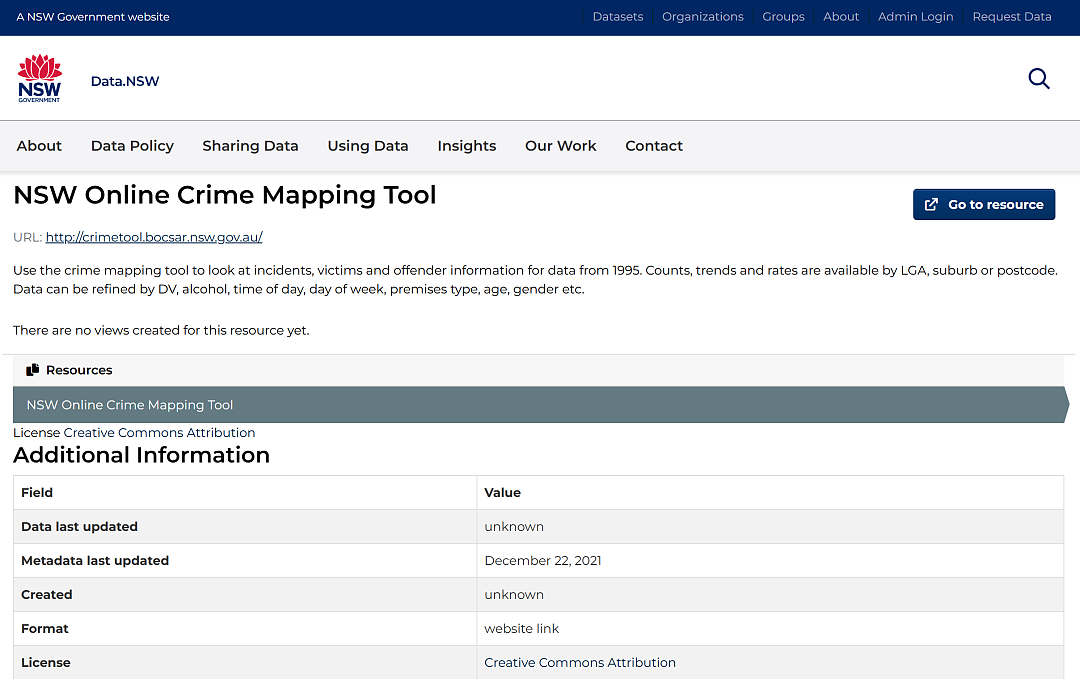This screenshot has width=1080, height=679.
Task: Click the License field cell in the table
Action: click(x=245, y=662)
